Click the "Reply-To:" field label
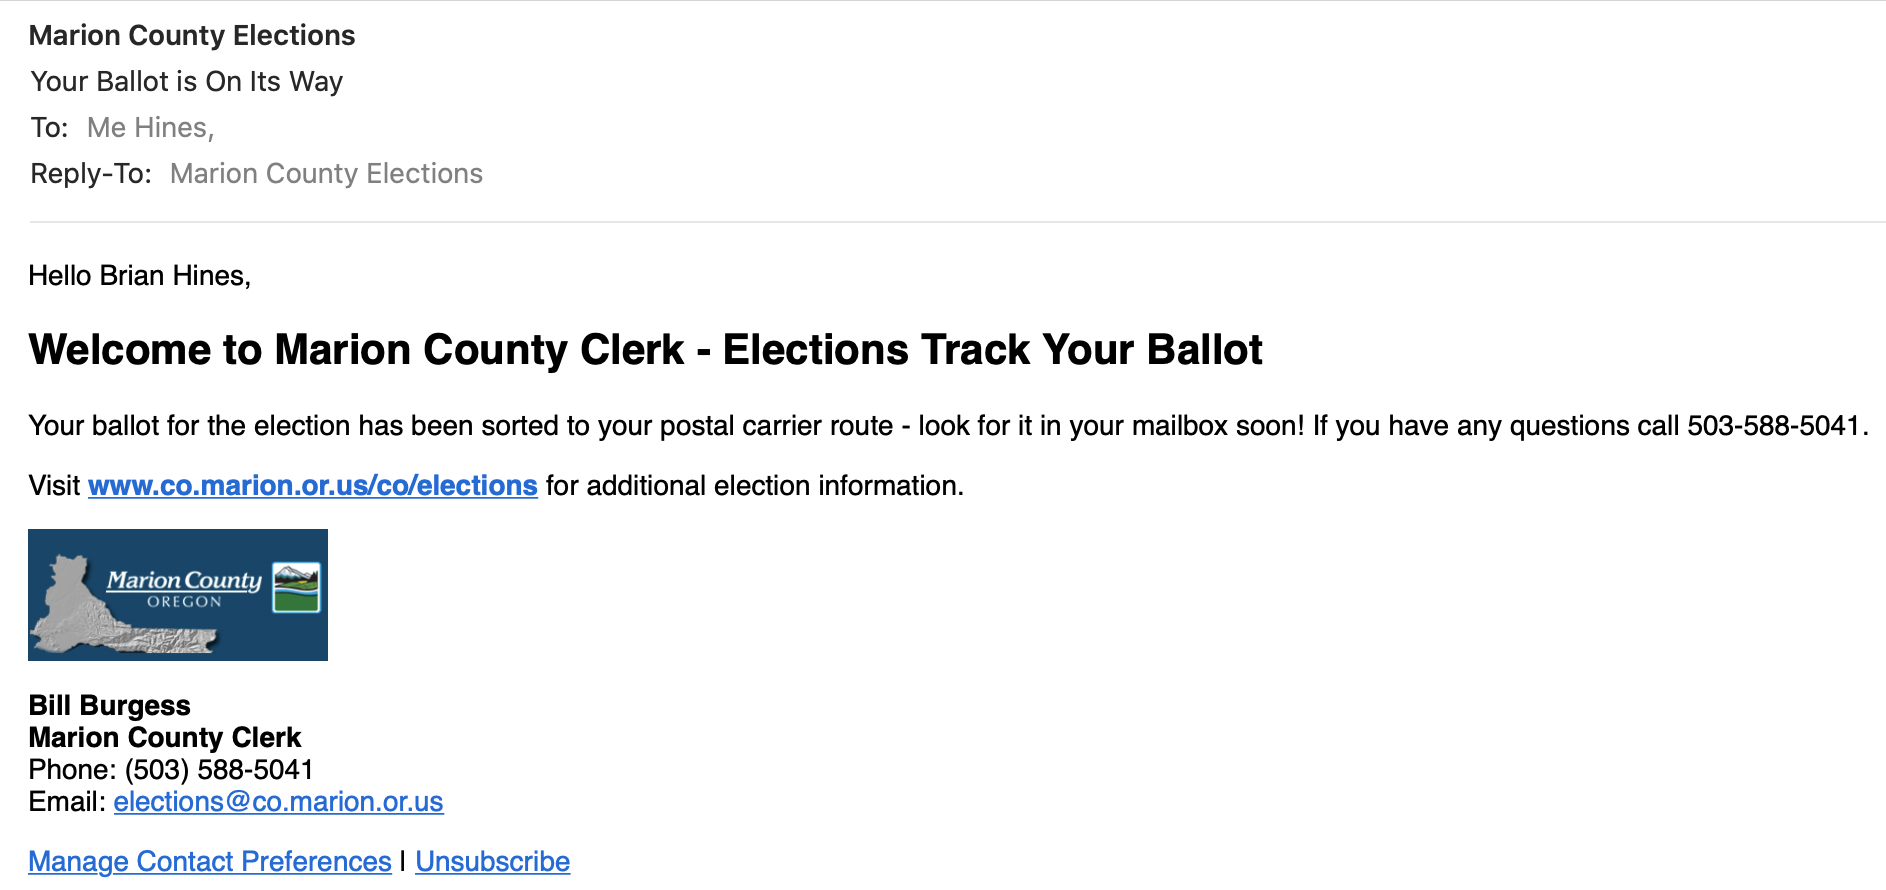Image resolution: width=1886 pixels, height=890 pixels. (x=91, y=174)
